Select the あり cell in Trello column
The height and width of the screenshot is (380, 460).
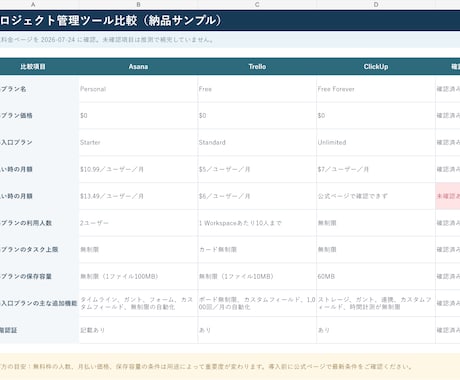[x=257, y=330]
